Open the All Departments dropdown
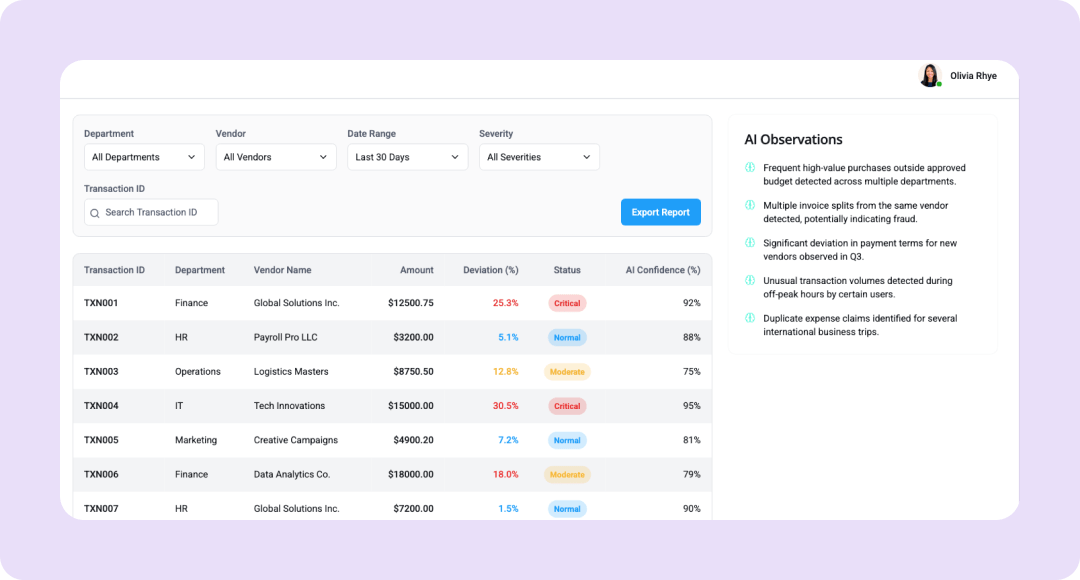This screenshot has height=580, width=1080. click(x=144, y=157)
